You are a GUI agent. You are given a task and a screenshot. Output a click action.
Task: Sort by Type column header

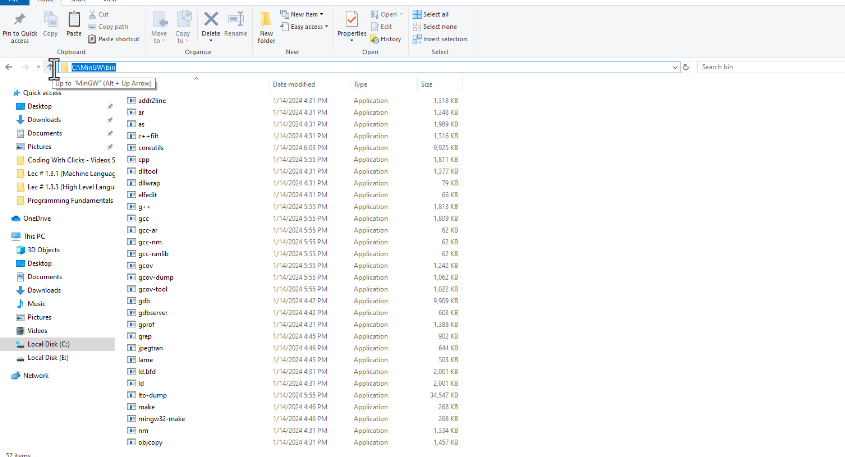pos(361,84)
